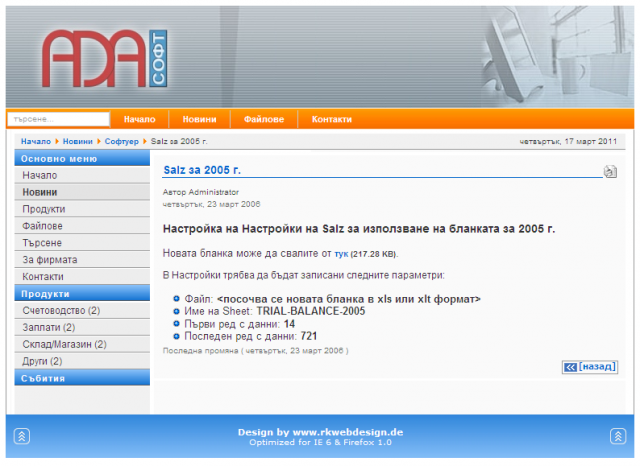Select Новини in the sidebar main menu
This screenshot has width=640, height=466.
click(82, 192)
